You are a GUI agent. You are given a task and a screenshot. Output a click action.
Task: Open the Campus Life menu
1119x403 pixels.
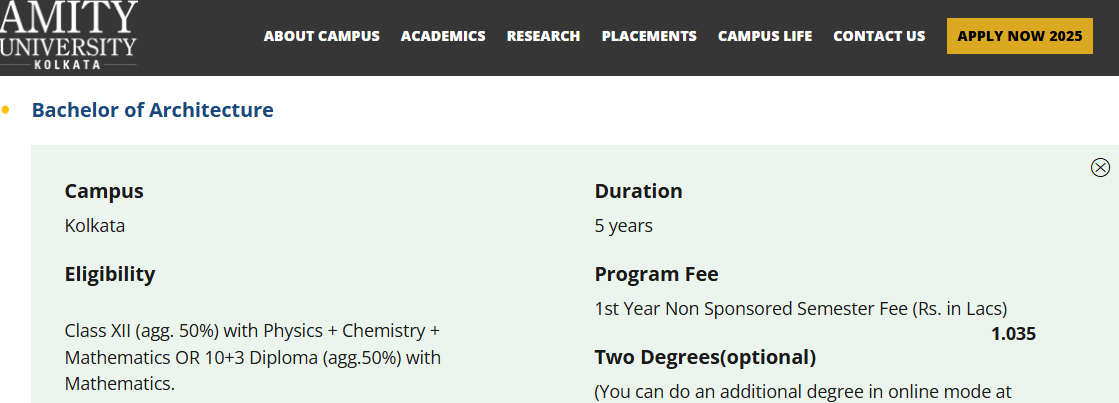pos(765,36)
